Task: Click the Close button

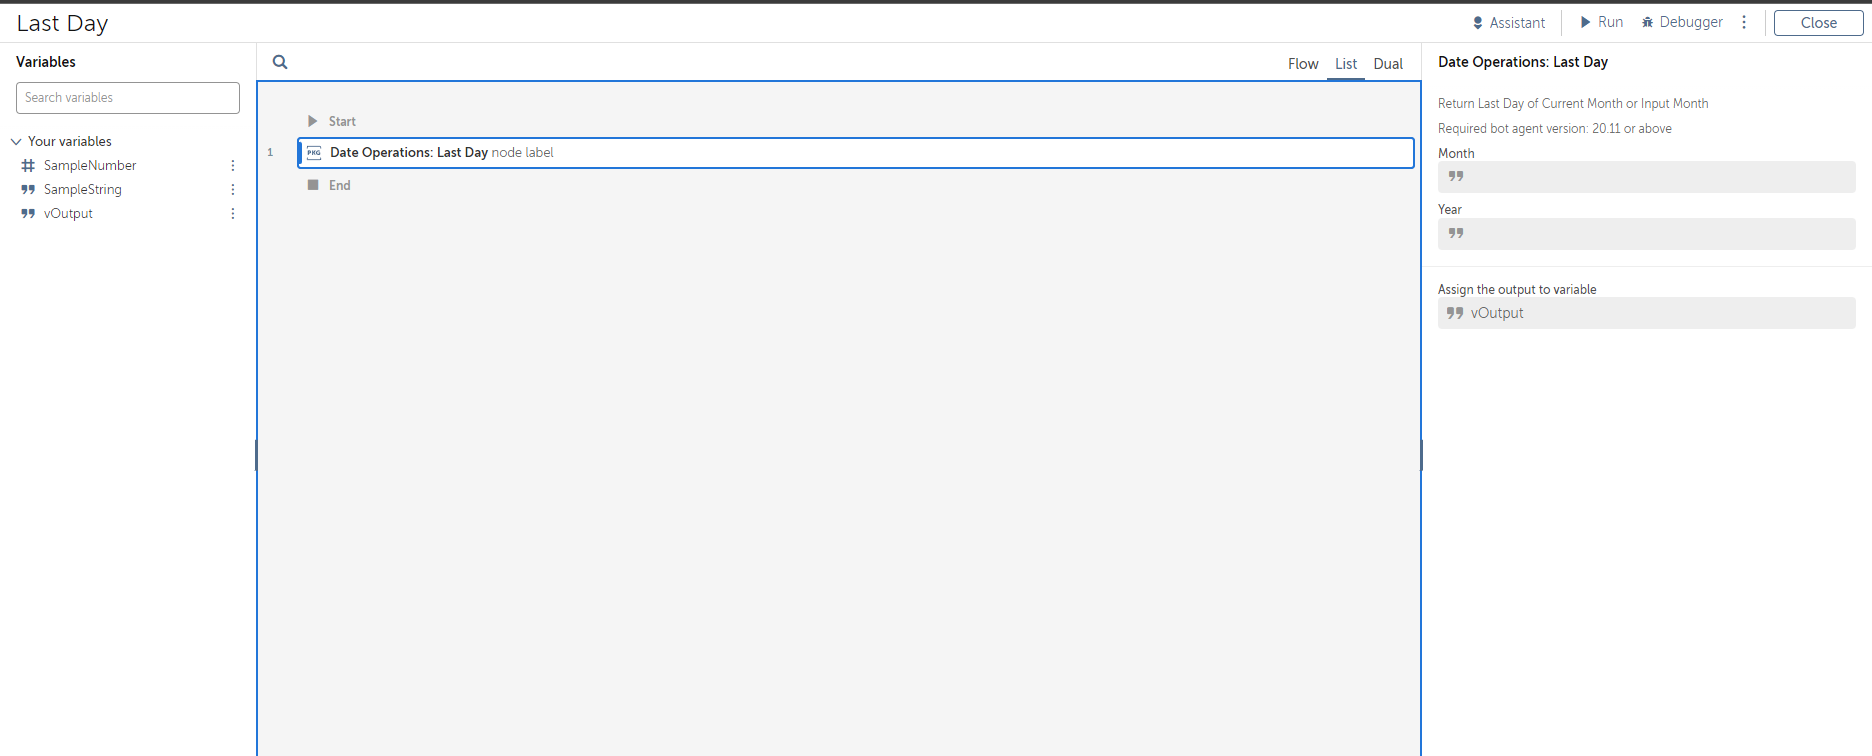Action: click(x=1818, y=23)
